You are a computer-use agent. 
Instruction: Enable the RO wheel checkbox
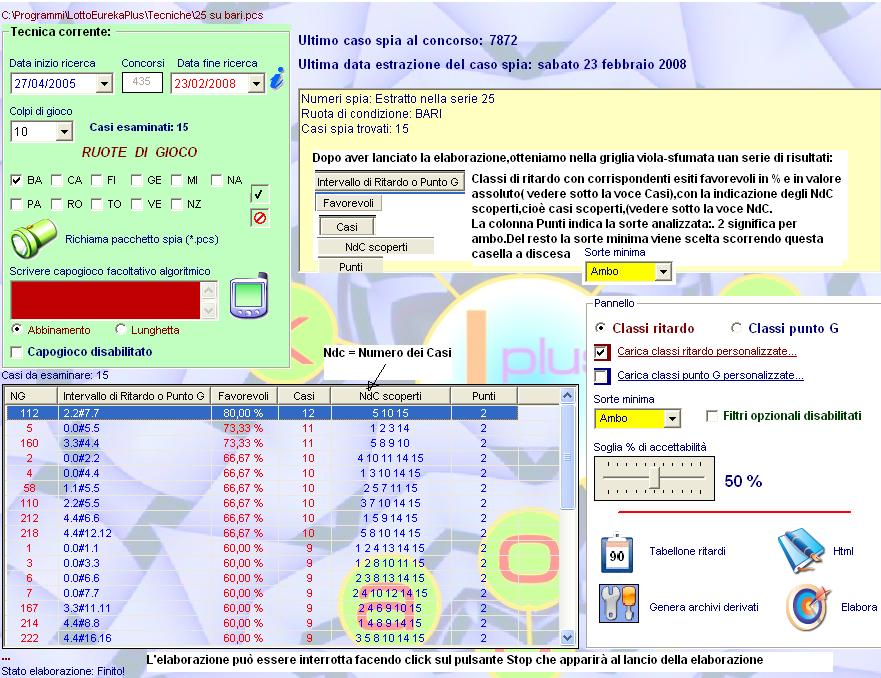[x=56, y=204]
